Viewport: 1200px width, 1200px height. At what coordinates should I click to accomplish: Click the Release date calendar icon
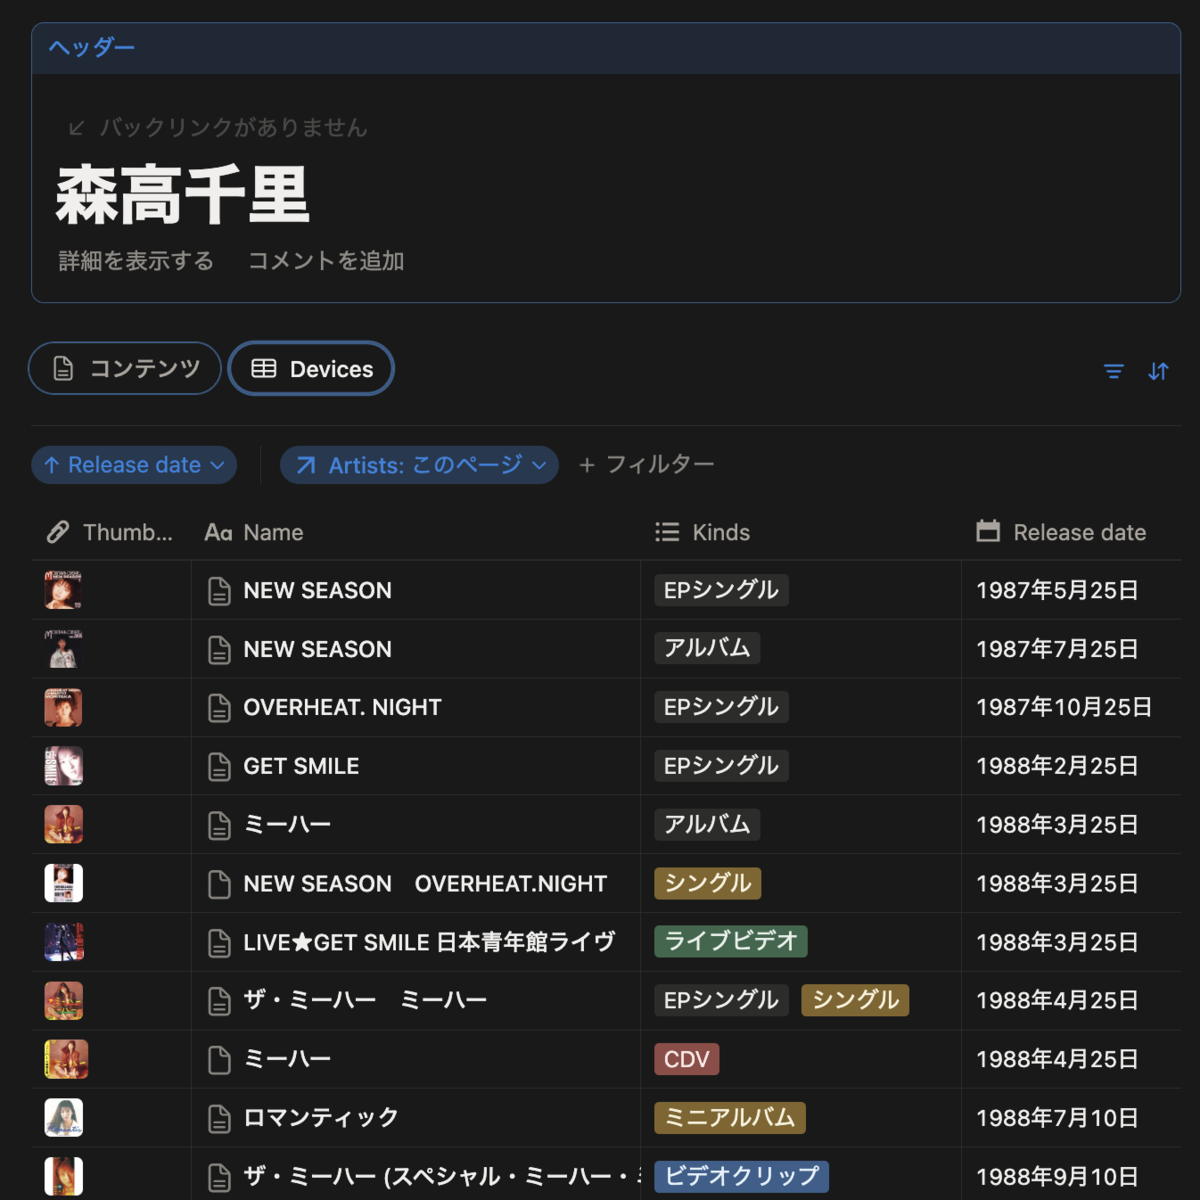[x=988, y=531]
